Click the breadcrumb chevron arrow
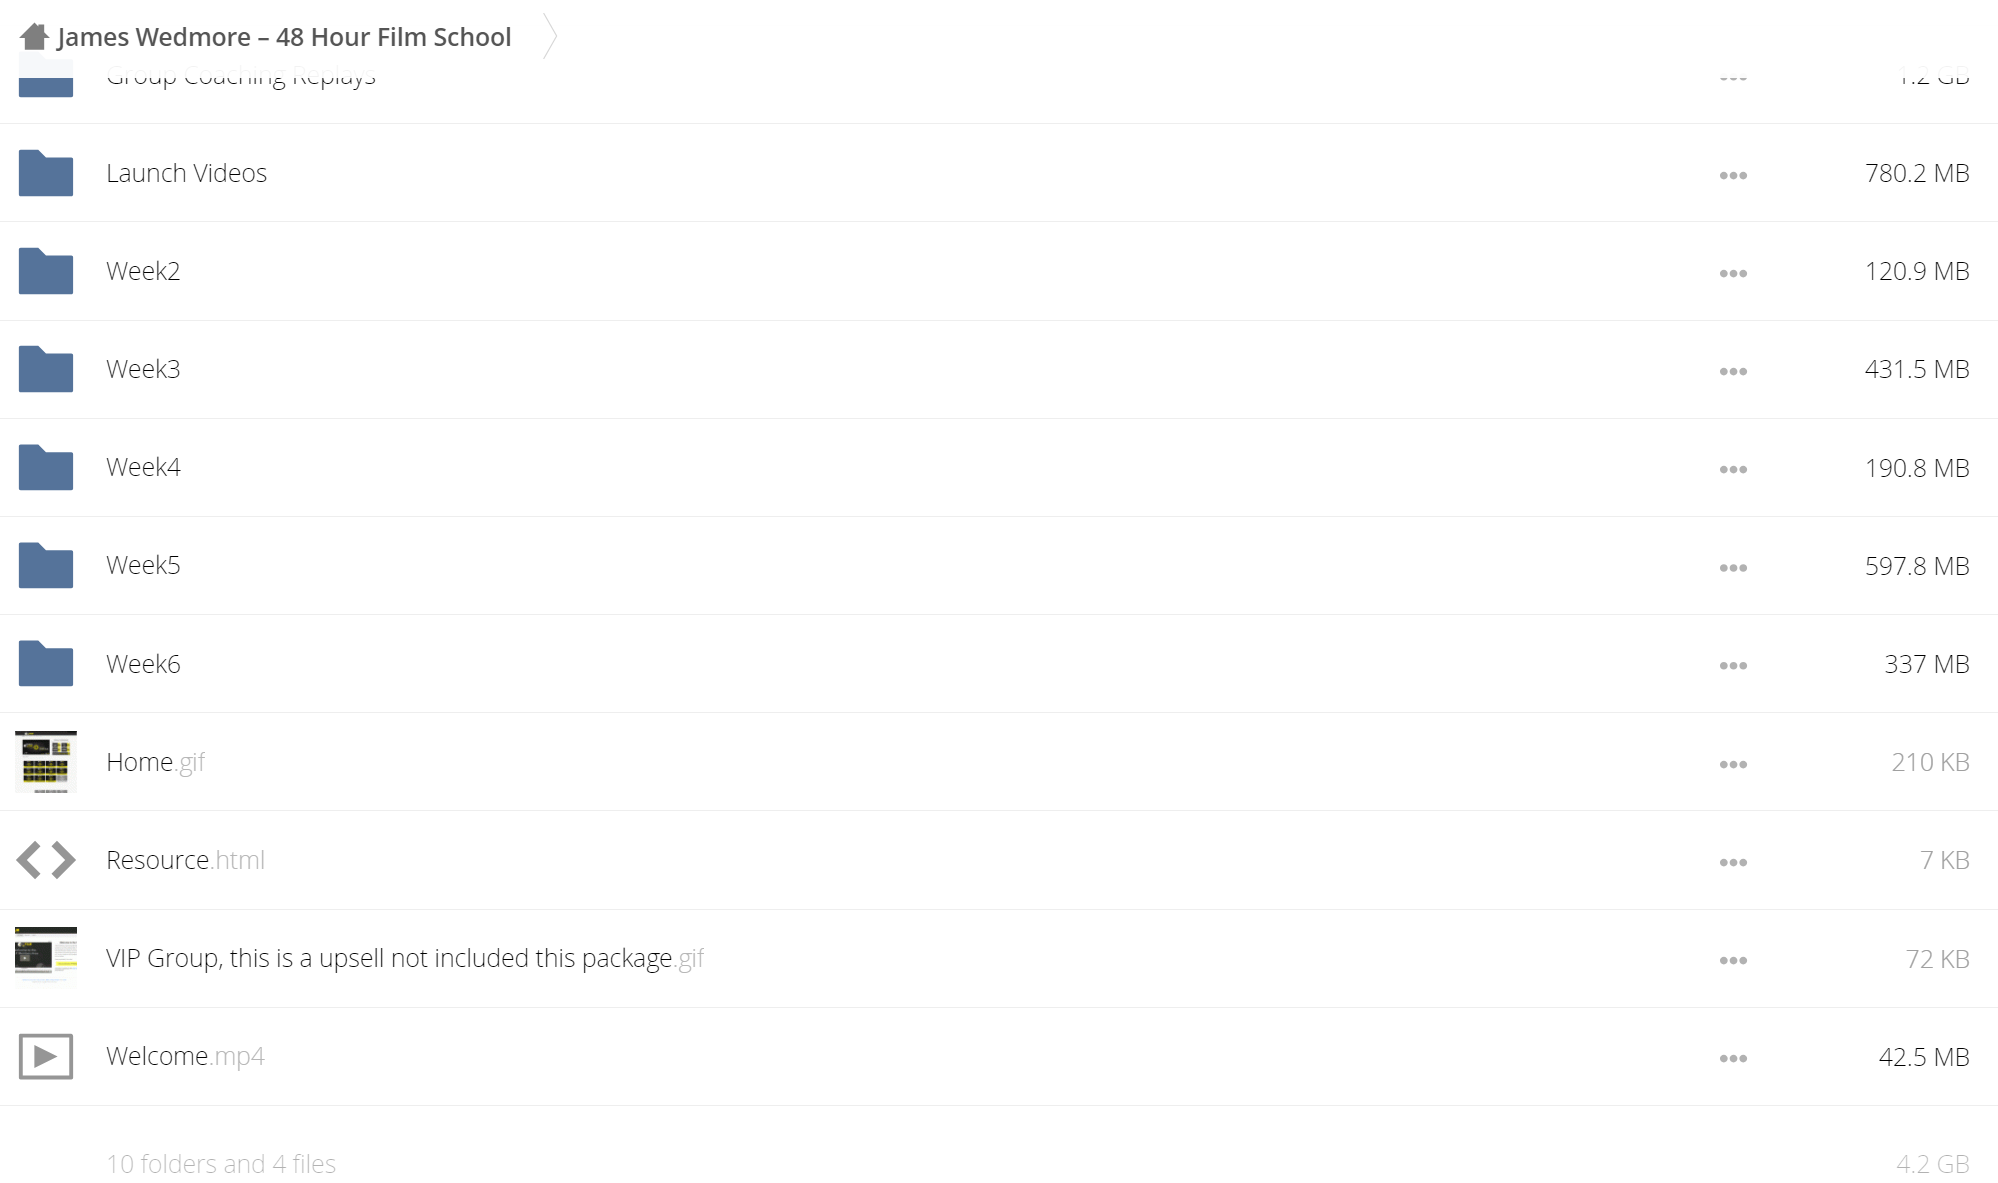Image resolution: width=1998 pixels, height=1183 pixels. point(549,37)
